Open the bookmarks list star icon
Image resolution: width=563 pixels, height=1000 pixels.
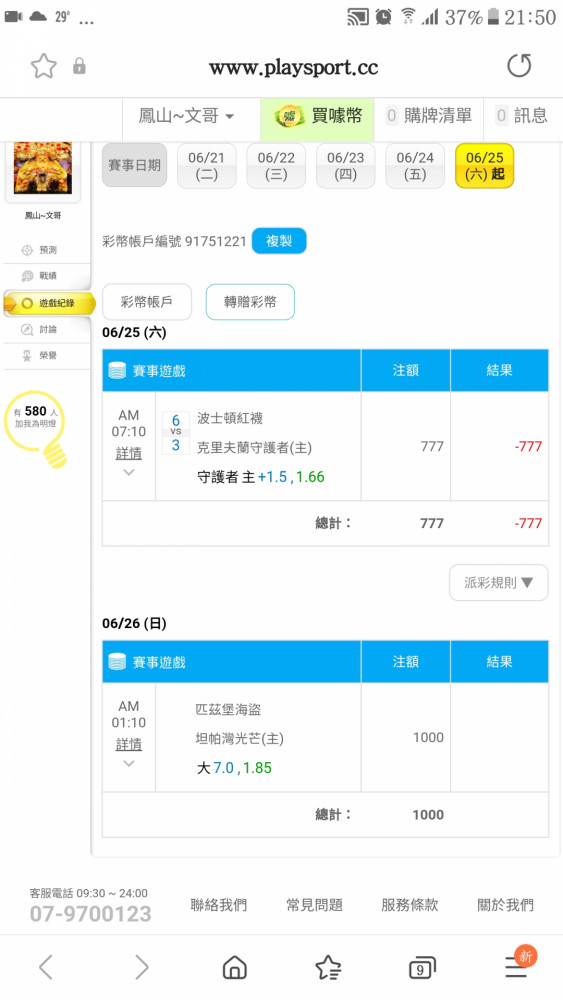[328, 967]
